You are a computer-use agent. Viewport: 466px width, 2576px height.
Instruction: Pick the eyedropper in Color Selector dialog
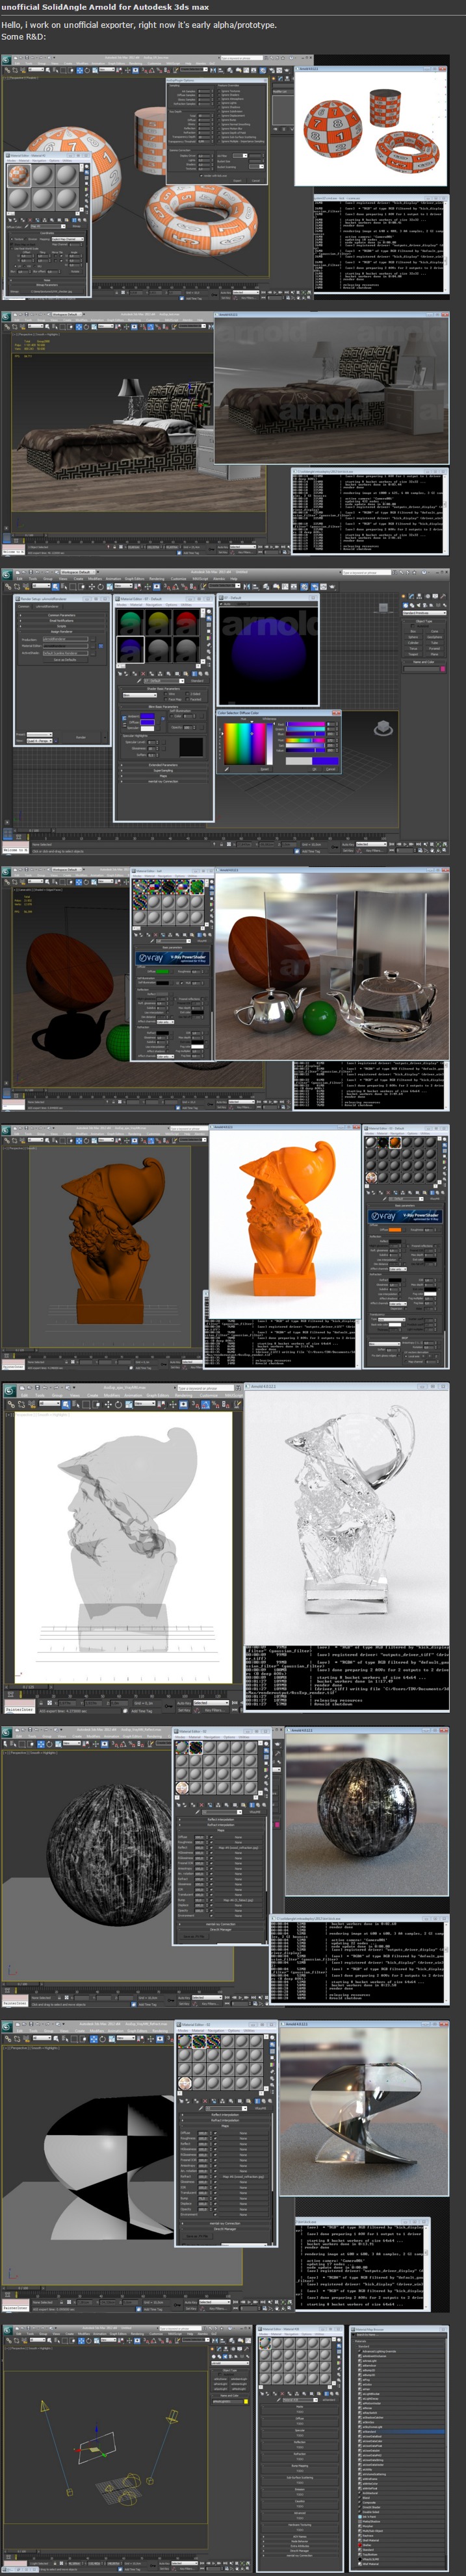(227, 768)
